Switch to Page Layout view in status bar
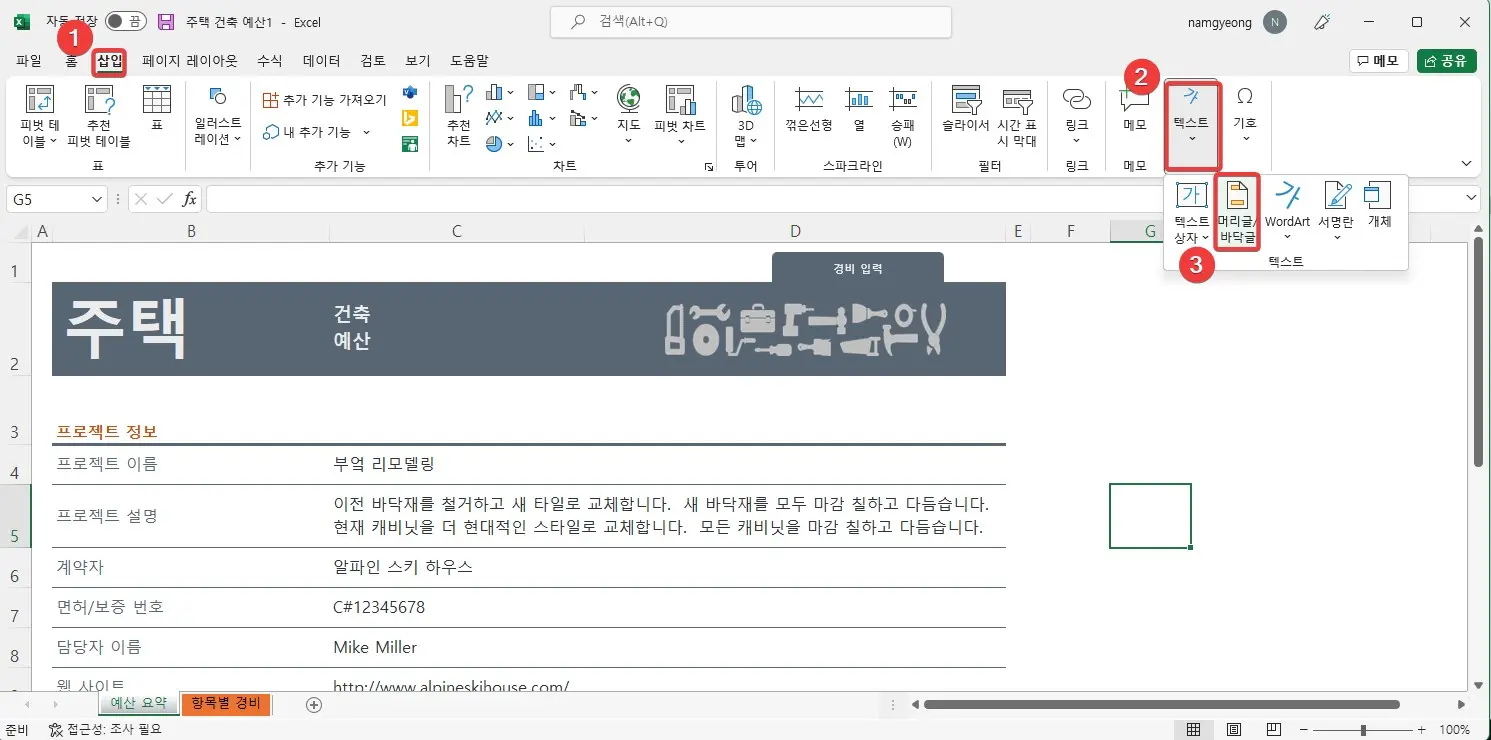1491x740 pixels. (x=1235, y=729)
